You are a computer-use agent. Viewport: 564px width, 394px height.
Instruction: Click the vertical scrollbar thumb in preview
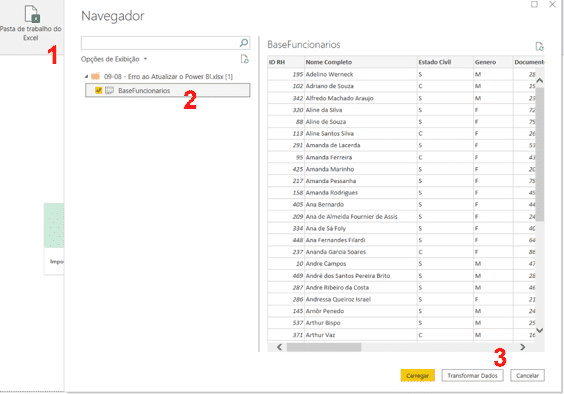[540, 154]
